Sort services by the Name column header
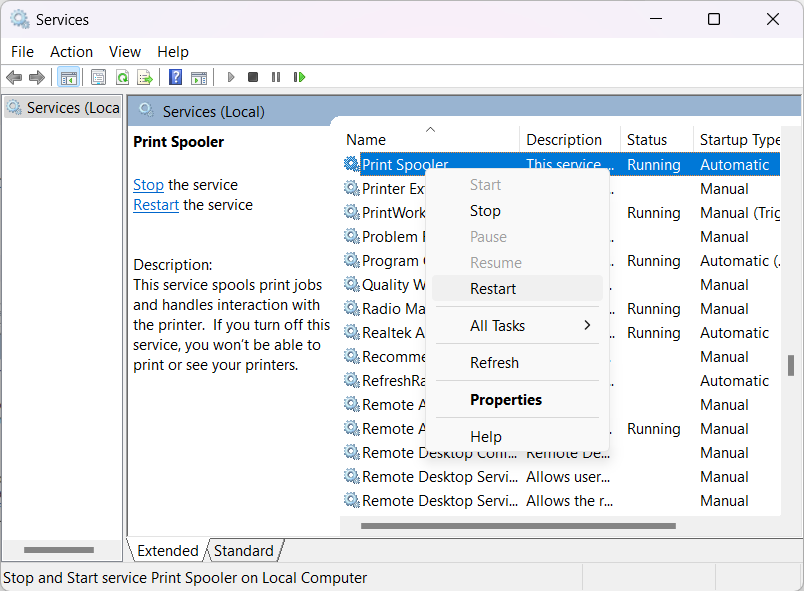The width and height of the screenshot is (804, 591). click(x=430, y=139)
